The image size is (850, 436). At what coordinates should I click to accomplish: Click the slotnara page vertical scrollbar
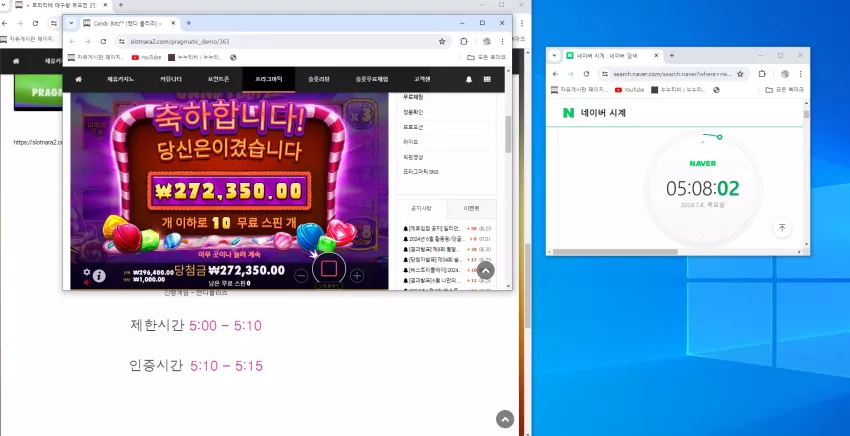point(508,134)
